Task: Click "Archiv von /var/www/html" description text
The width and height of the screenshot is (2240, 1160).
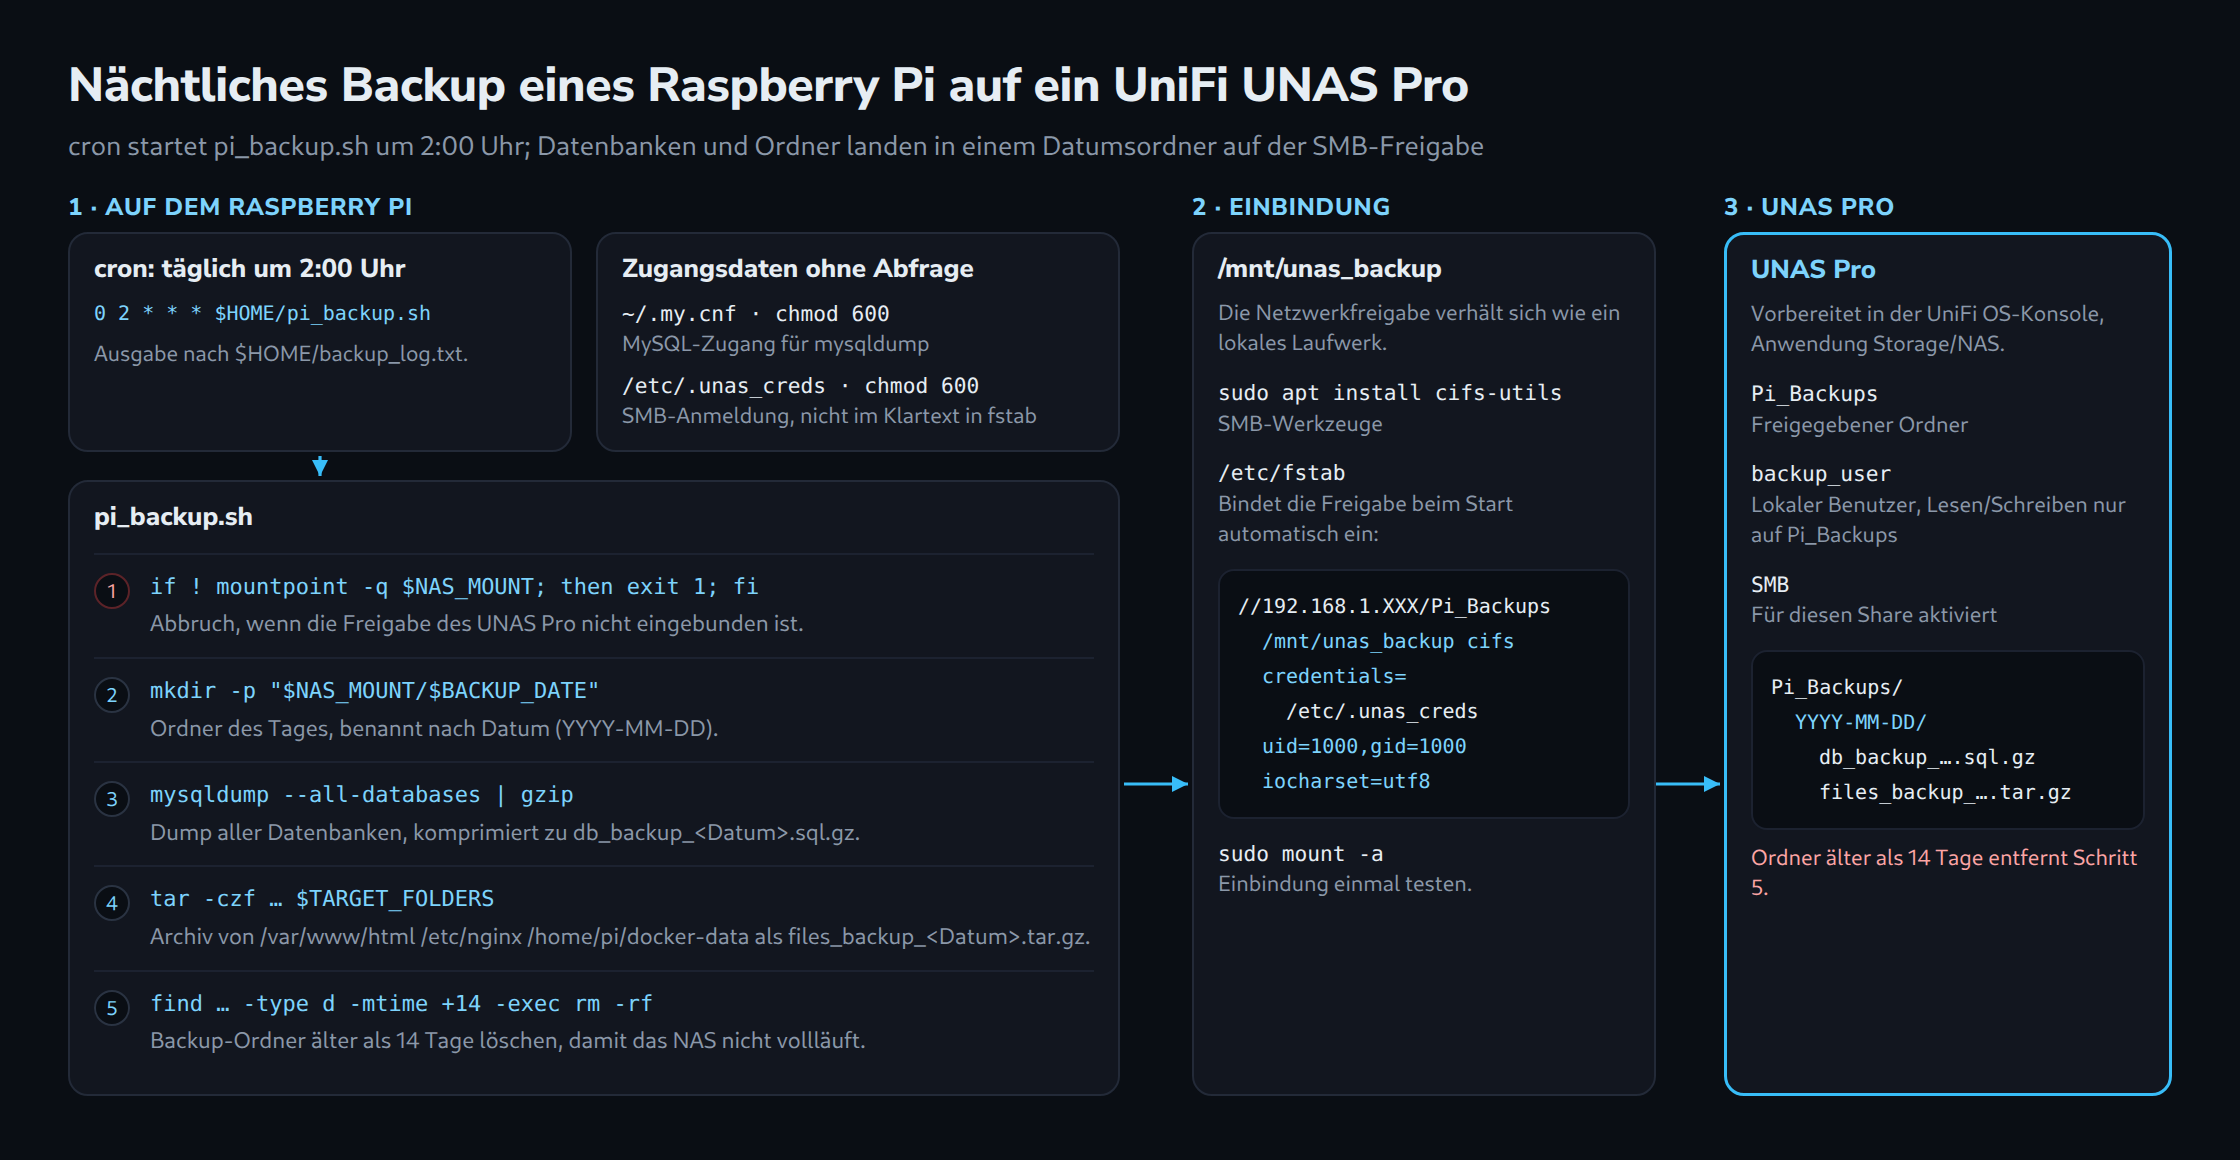Action: pos(620,936)
